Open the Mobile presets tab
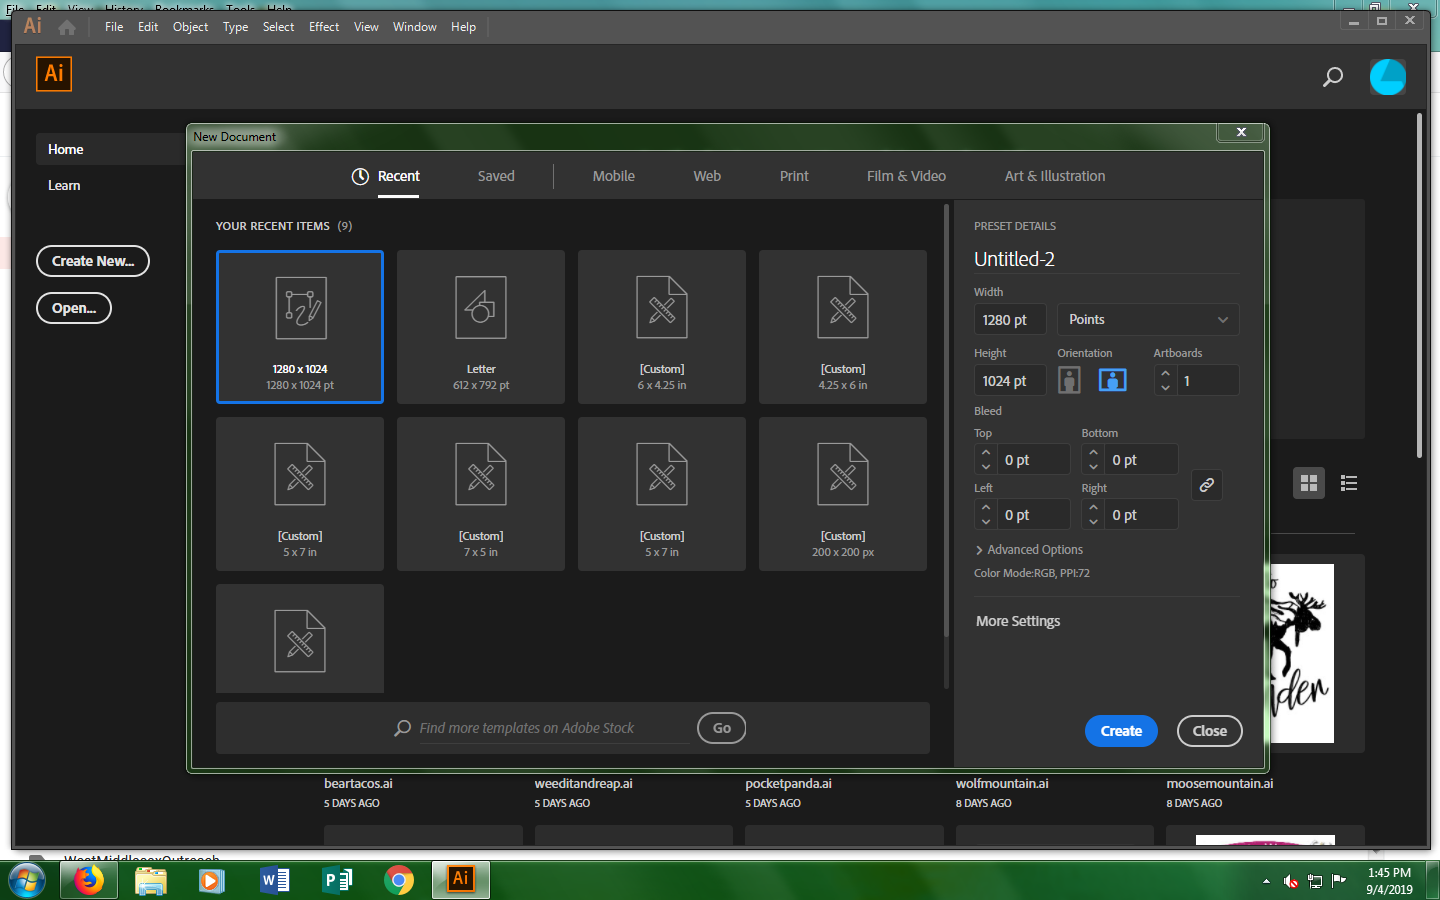1440x900 pixels. coord(614,176)
